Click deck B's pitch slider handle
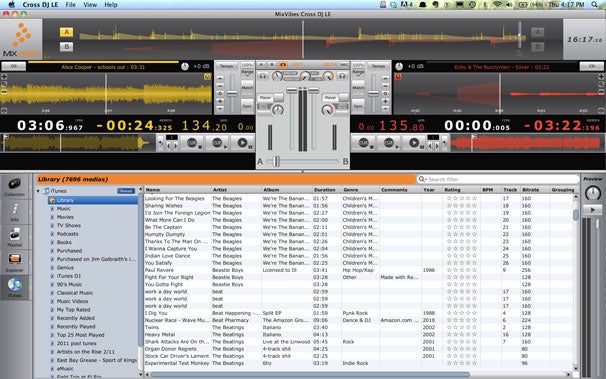The image size is (606, 379). click(x=373, y=93)
